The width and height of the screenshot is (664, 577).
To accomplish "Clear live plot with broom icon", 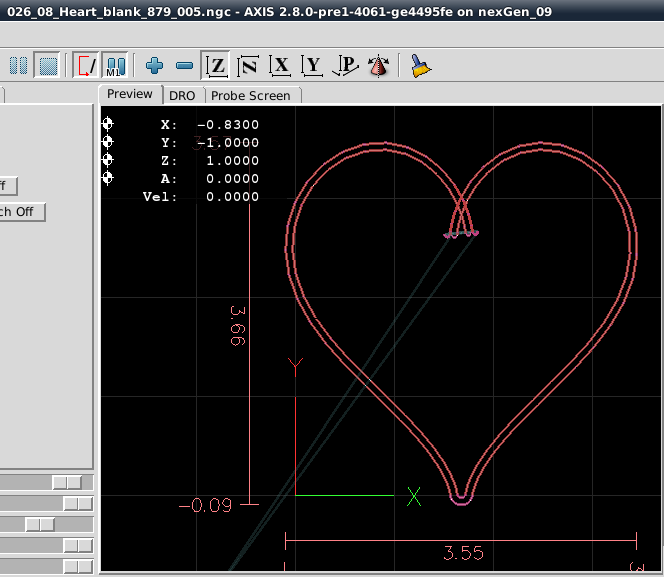I will point(421,66).
